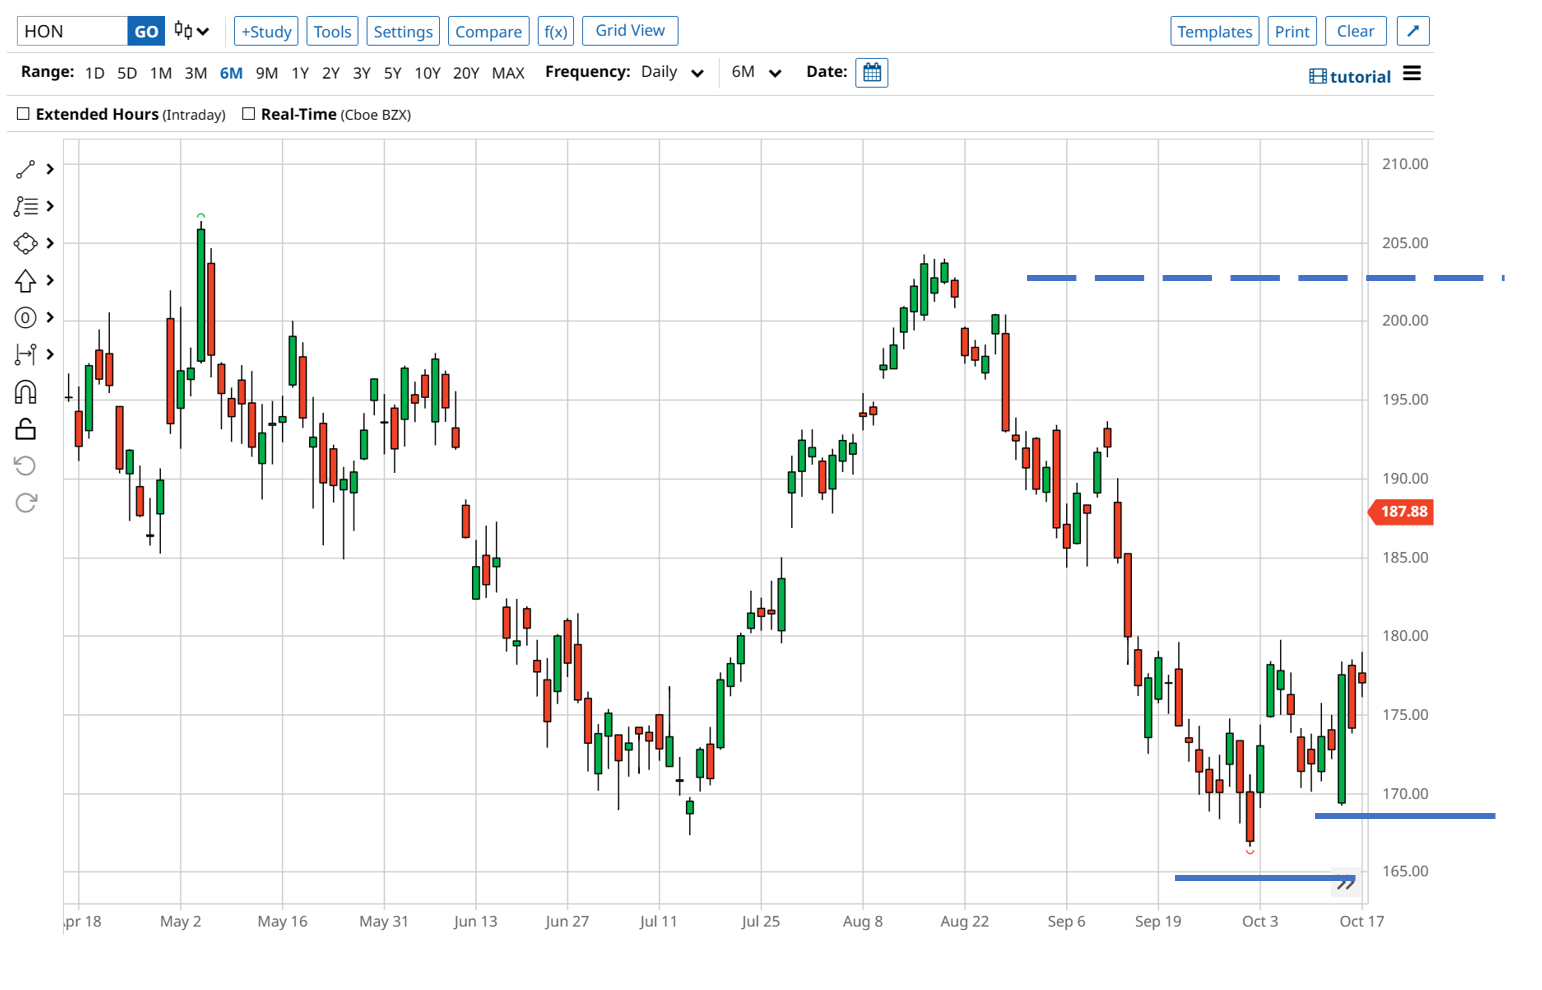Viewport: 1542px width, 990px height.
Task: Click the HON symbol input field
Action: click(x=72, y=31)
